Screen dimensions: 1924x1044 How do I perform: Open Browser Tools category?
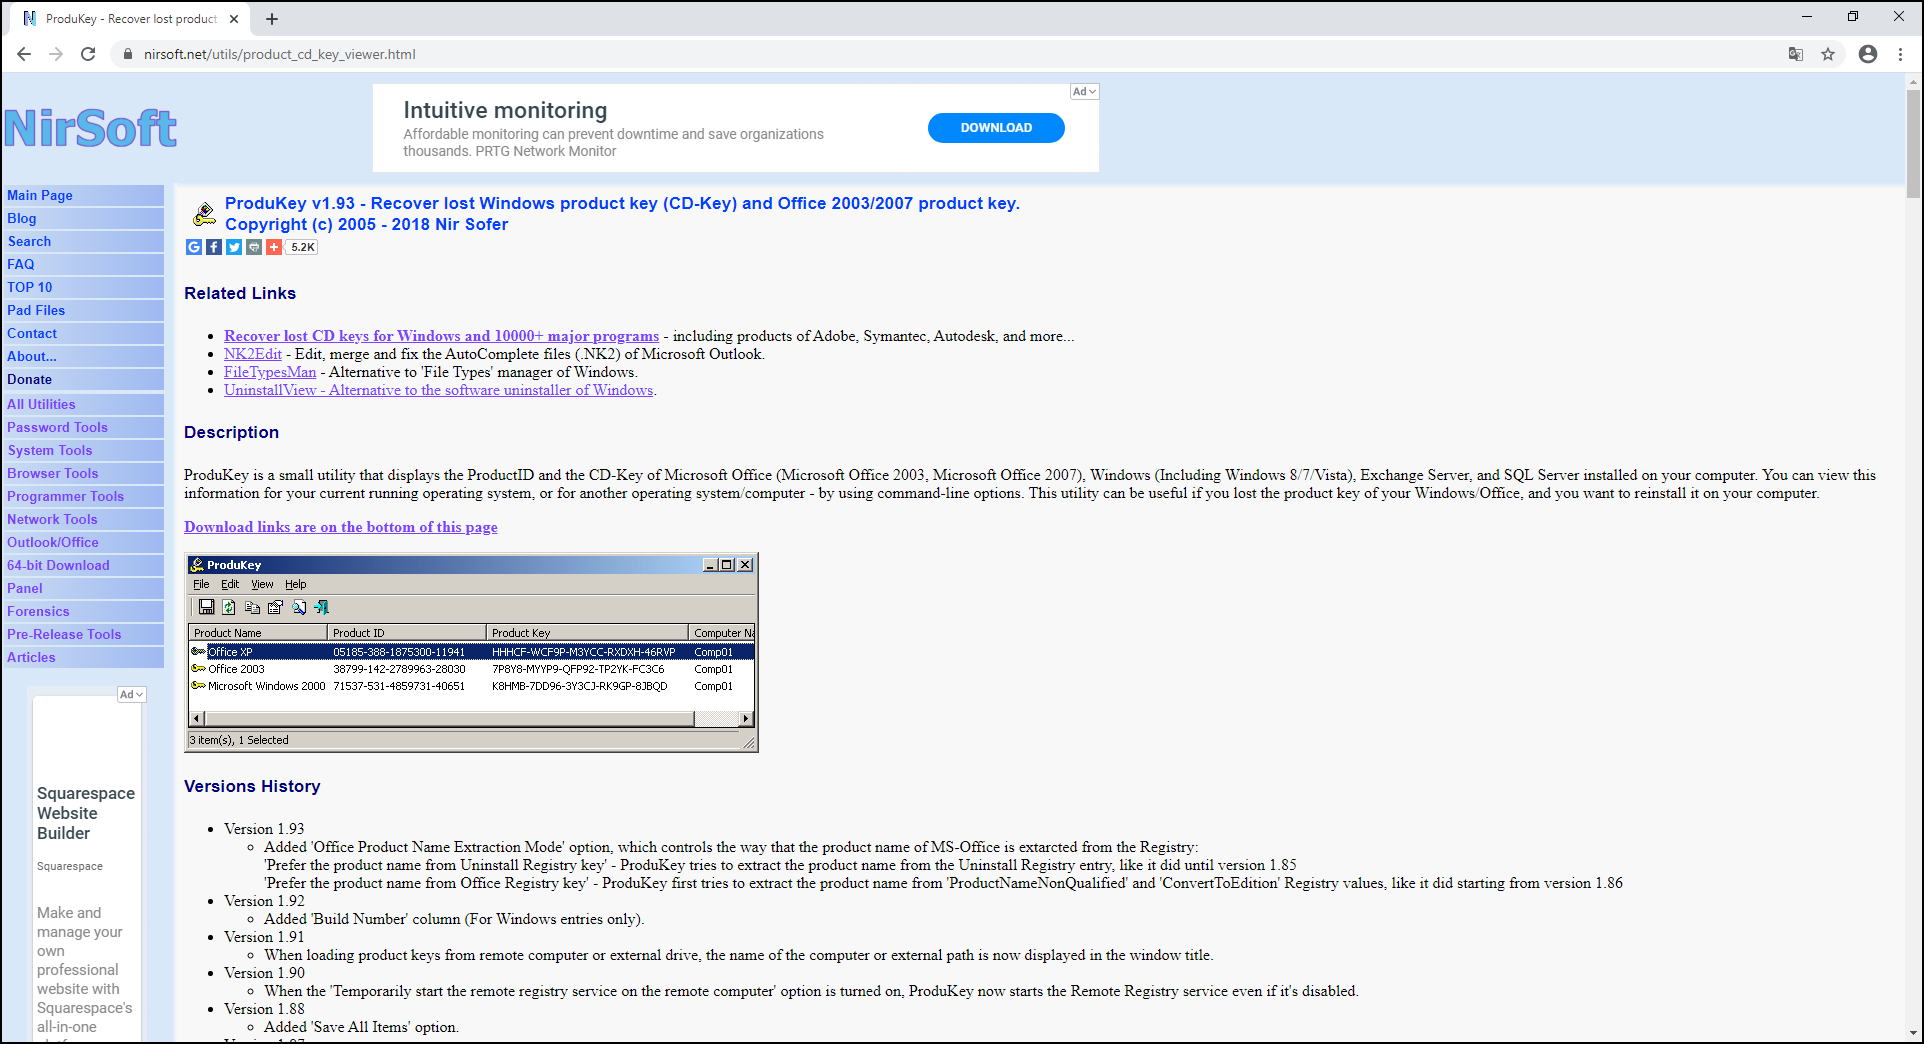(x=83, y=473)
